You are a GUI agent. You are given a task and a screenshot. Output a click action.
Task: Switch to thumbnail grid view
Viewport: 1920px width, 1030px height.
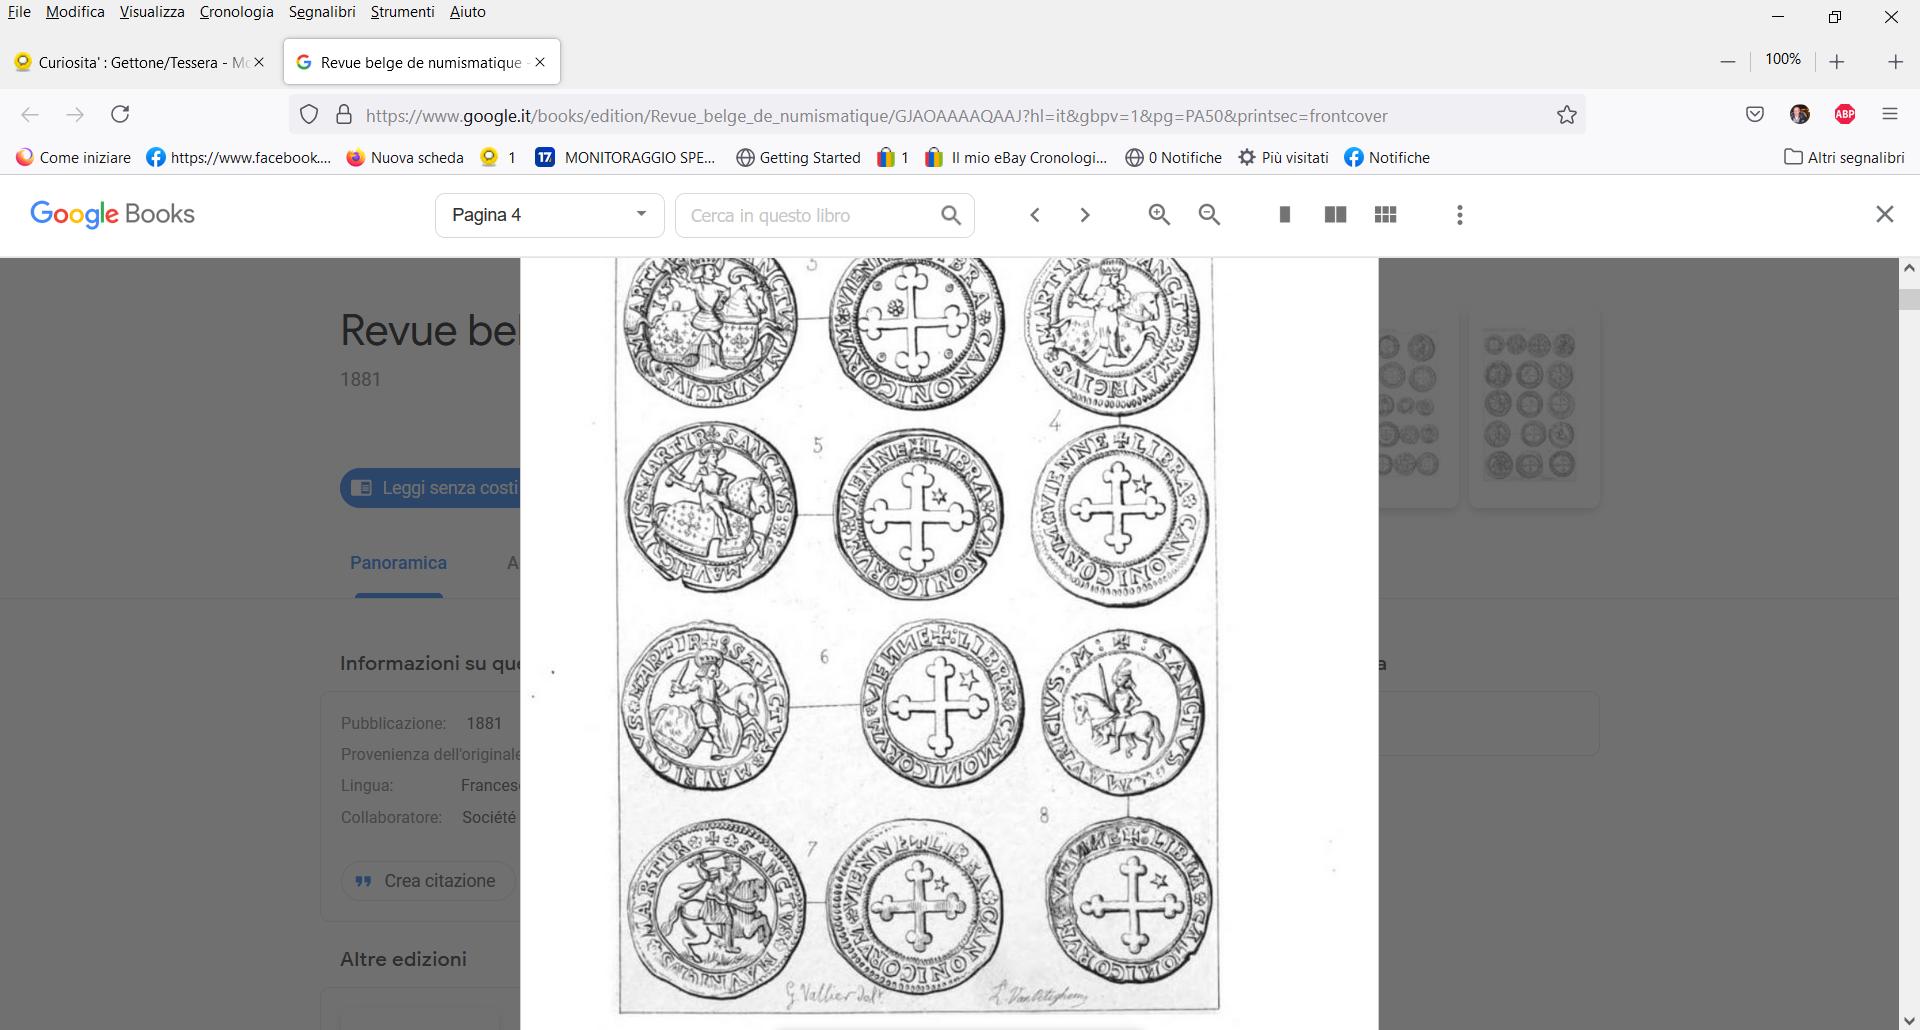coord(1385,215)
